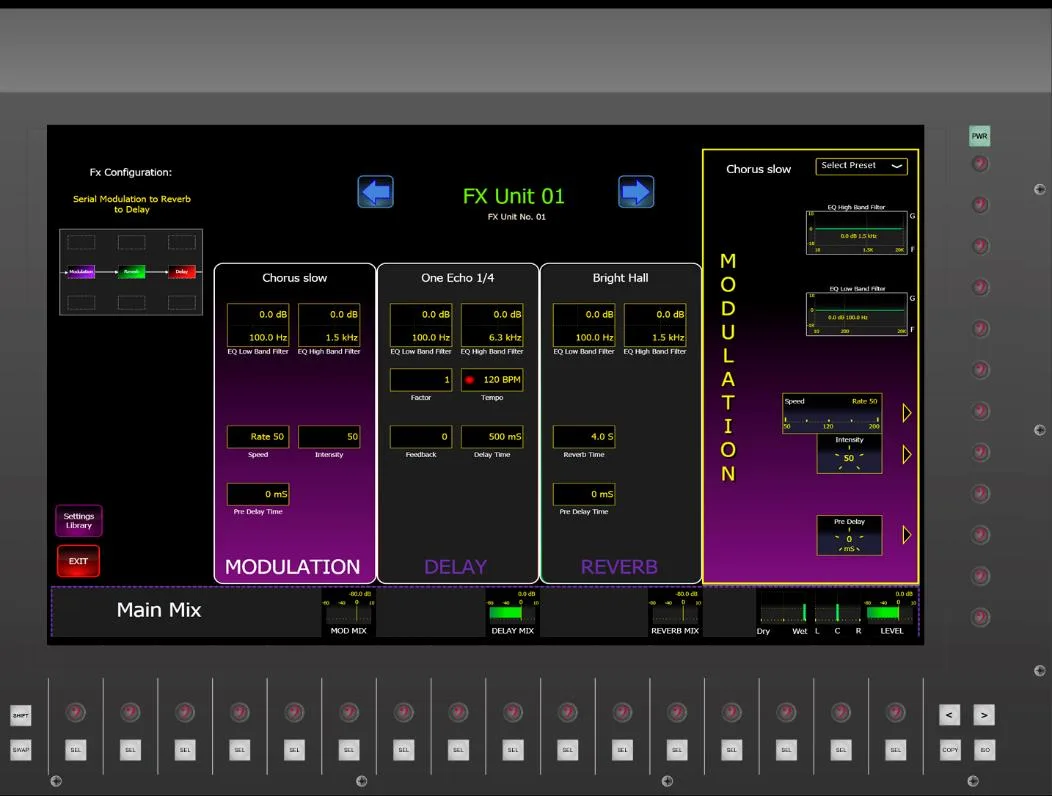Toggle the PWR power button
The width and height of the screenshot is (1052, 796).
click(x=980, y=136)
